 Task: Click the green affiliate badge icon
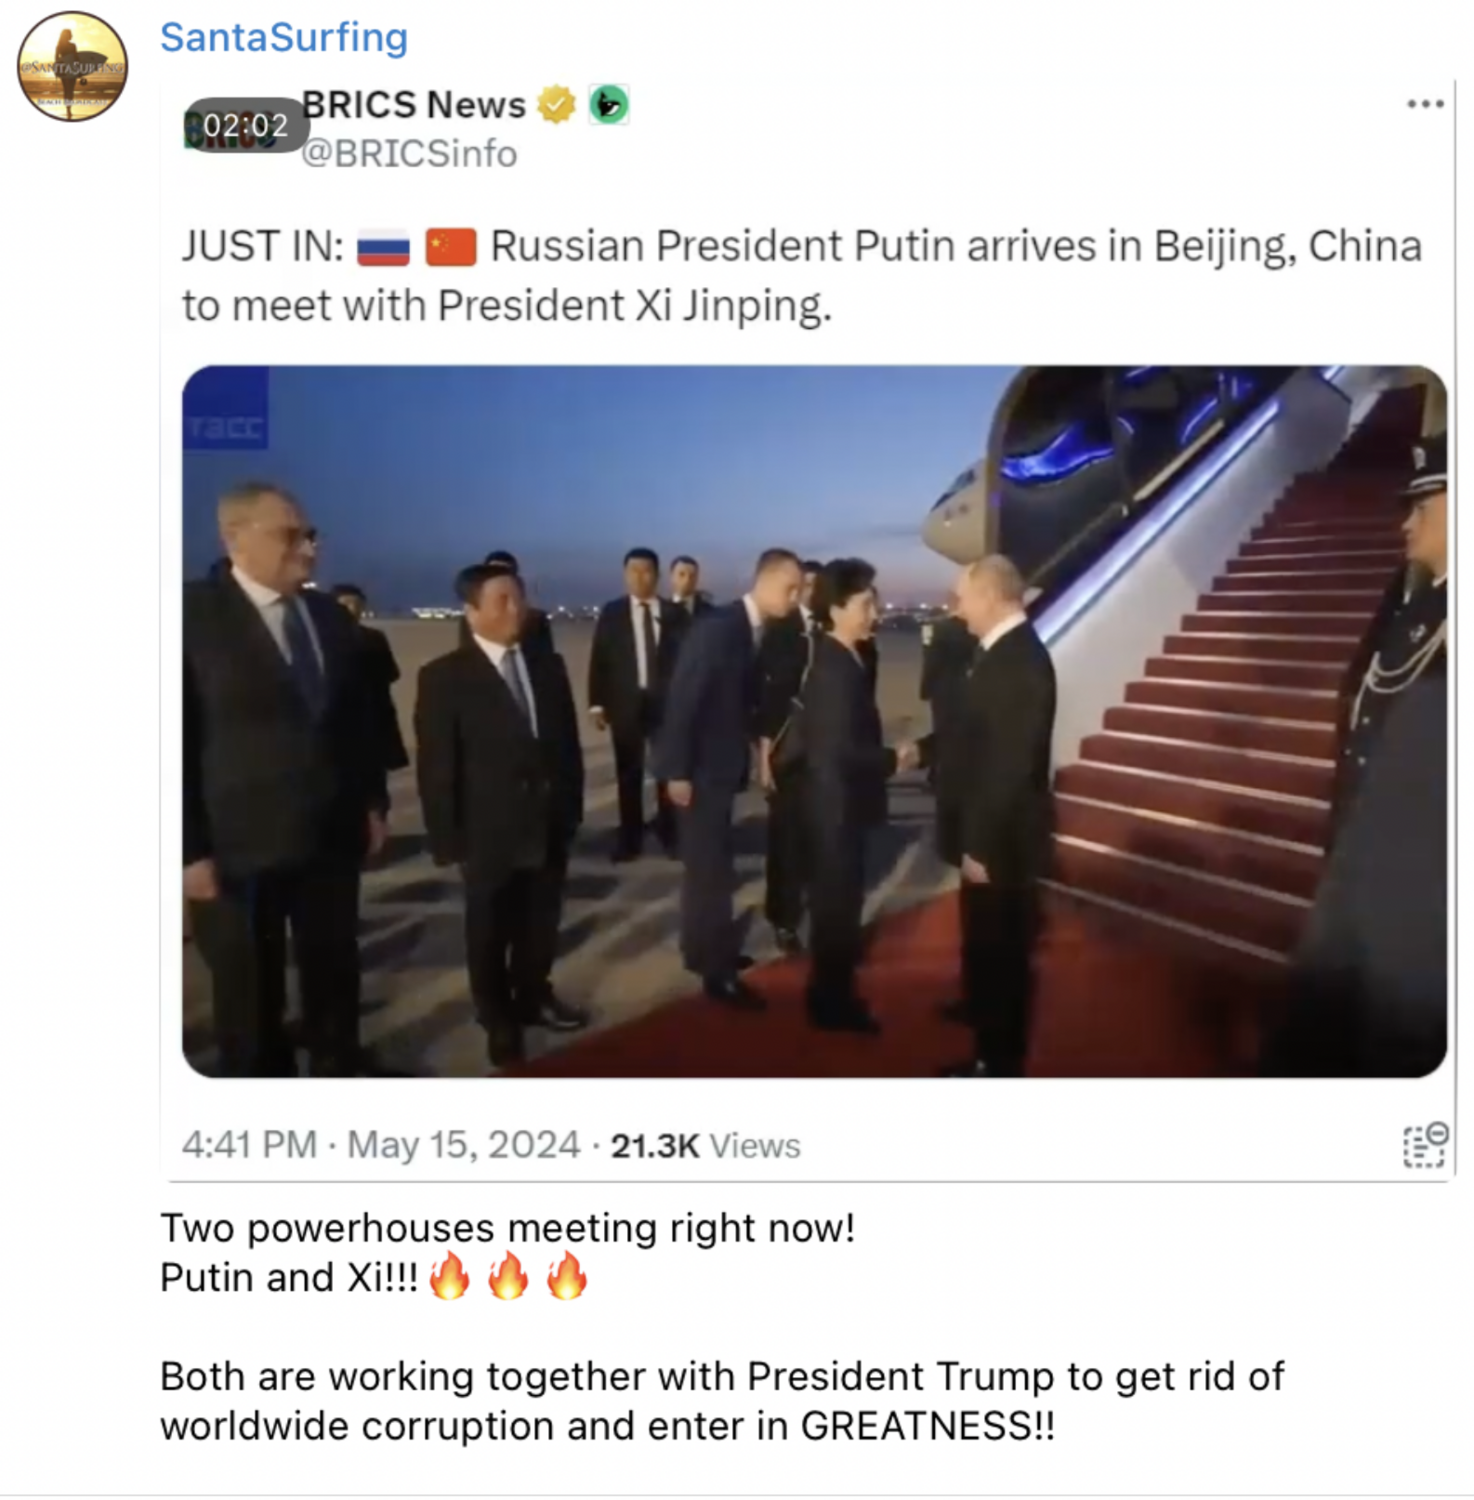click(x=609, y=104)
